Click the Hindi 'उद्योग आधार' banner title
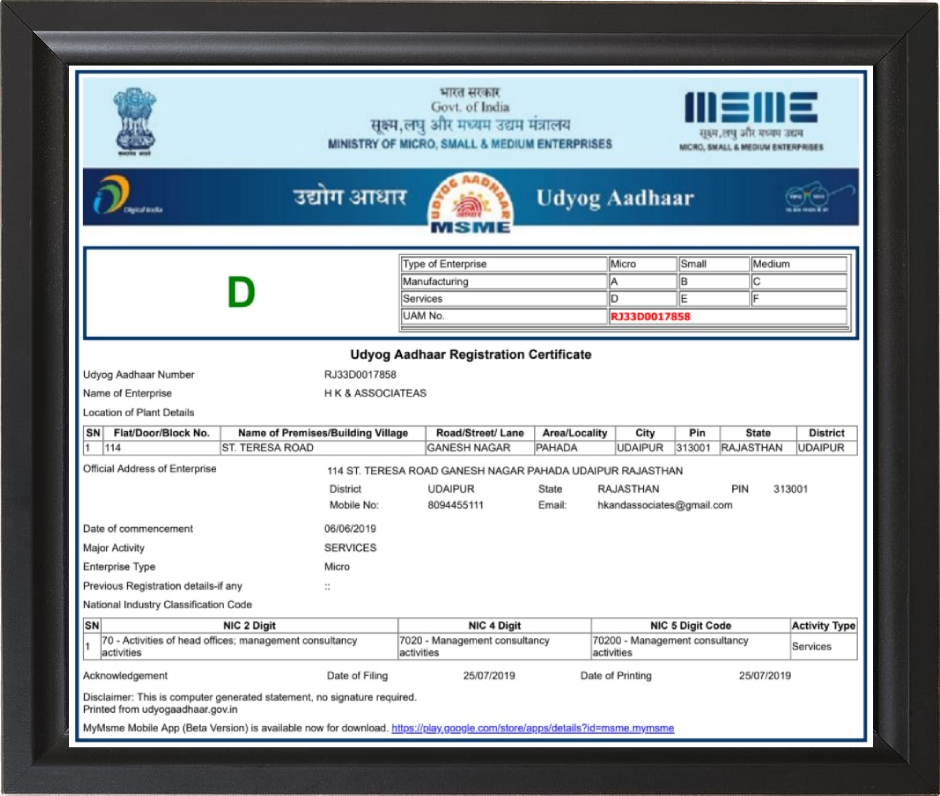The width and height of the screenshot is (940, 796). [x=349, y=197]
